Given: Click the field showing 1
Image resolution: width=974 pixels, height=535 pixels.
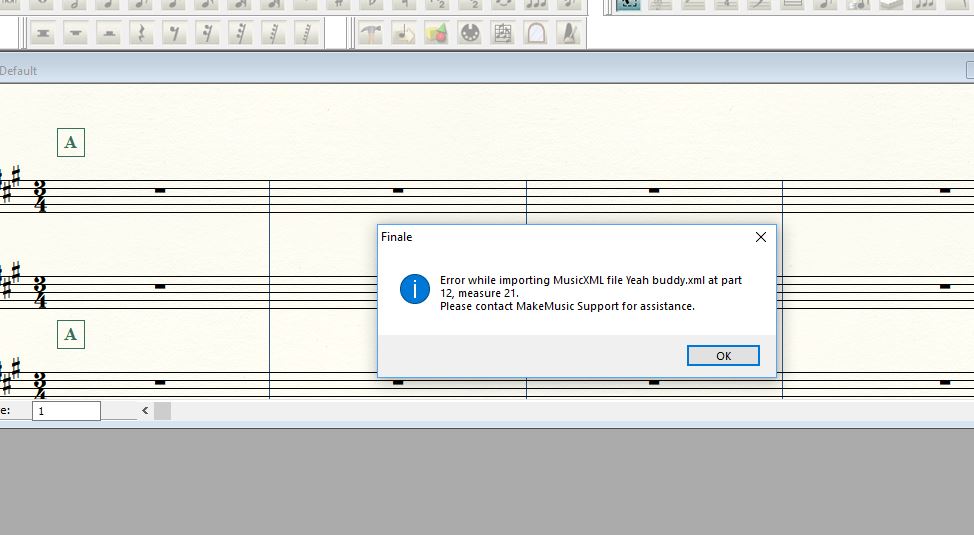Looking at the screenshot, I should tap(66, 411).
